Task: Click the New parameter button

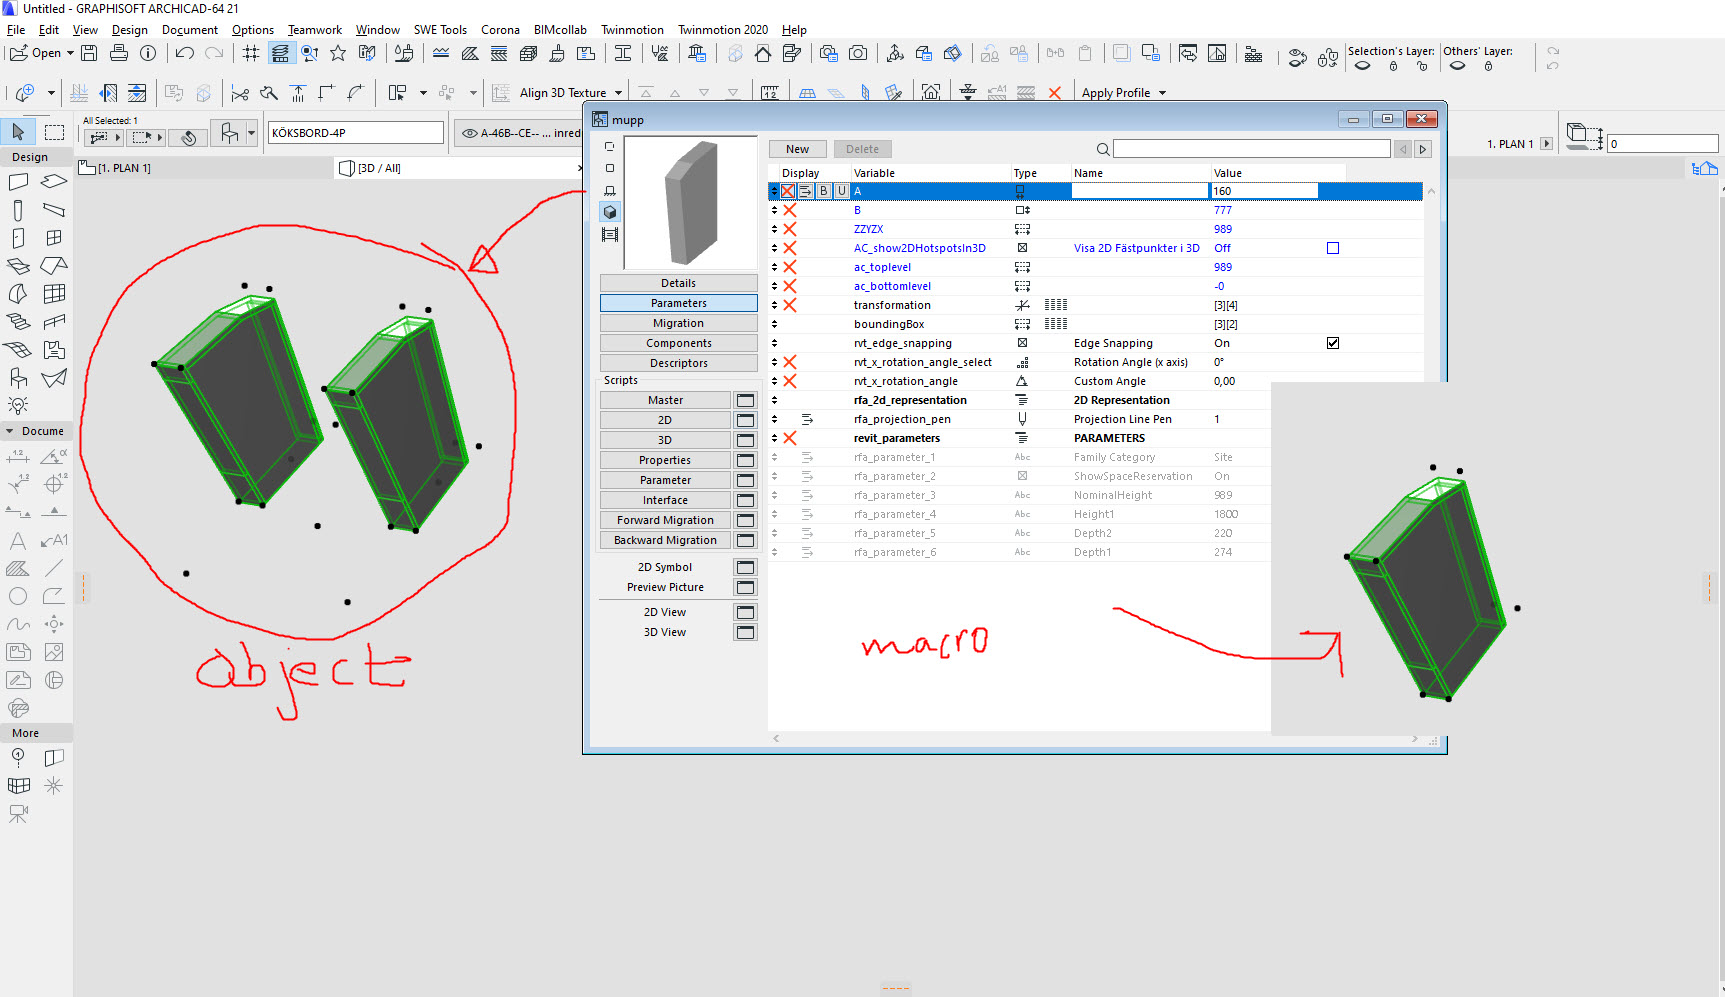Action: click(x=797, y=149)
